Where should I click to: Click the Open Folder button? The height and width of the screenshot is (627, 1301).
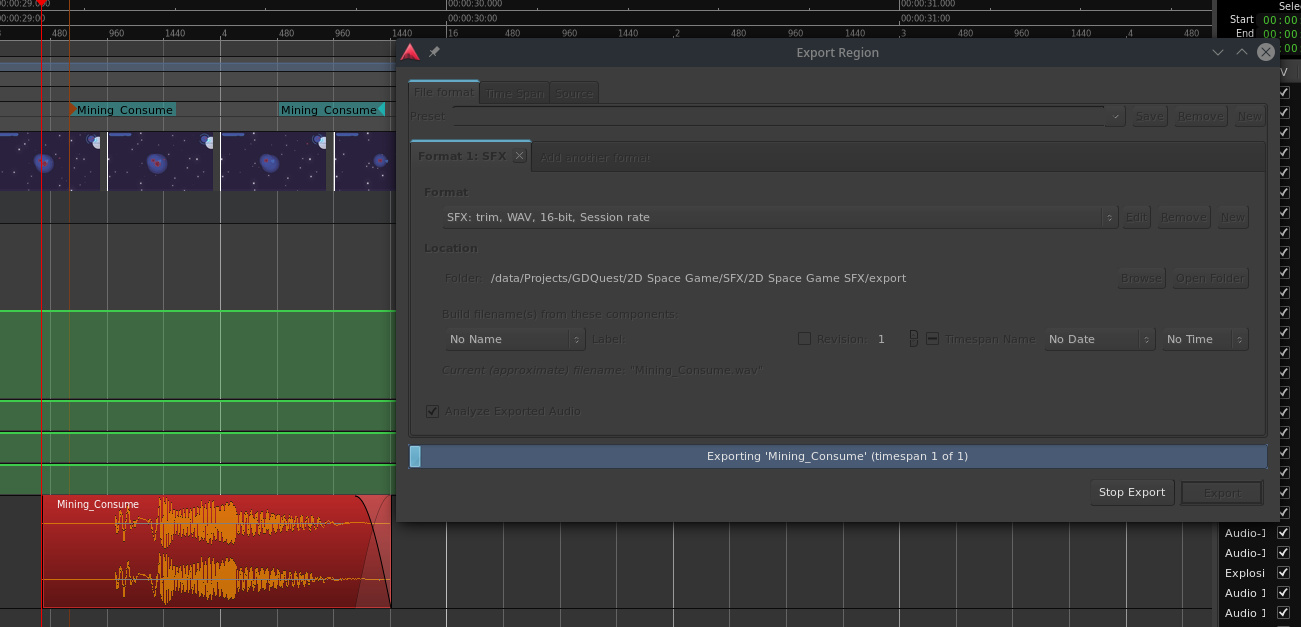coord(1209,278)
